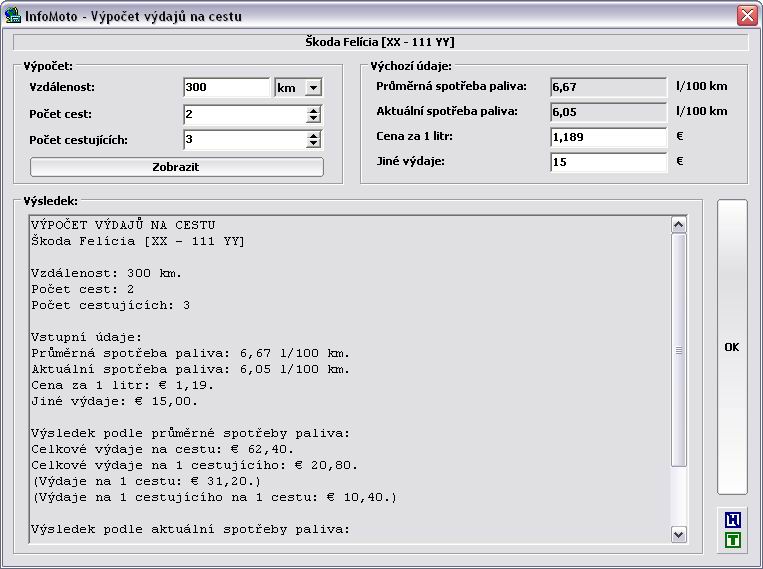The height and width of the screenshot is (569, 763).
Task: Focus the Počet cest field
Action: point(245,114)
